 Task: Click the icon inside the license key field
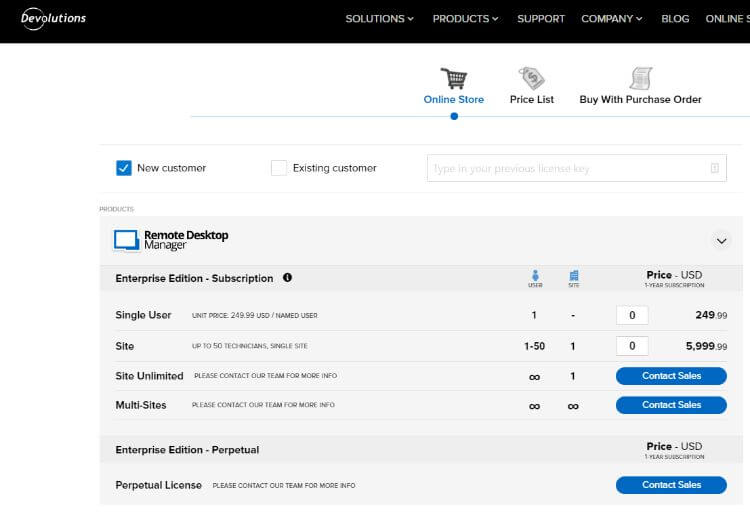pos(715,168)
